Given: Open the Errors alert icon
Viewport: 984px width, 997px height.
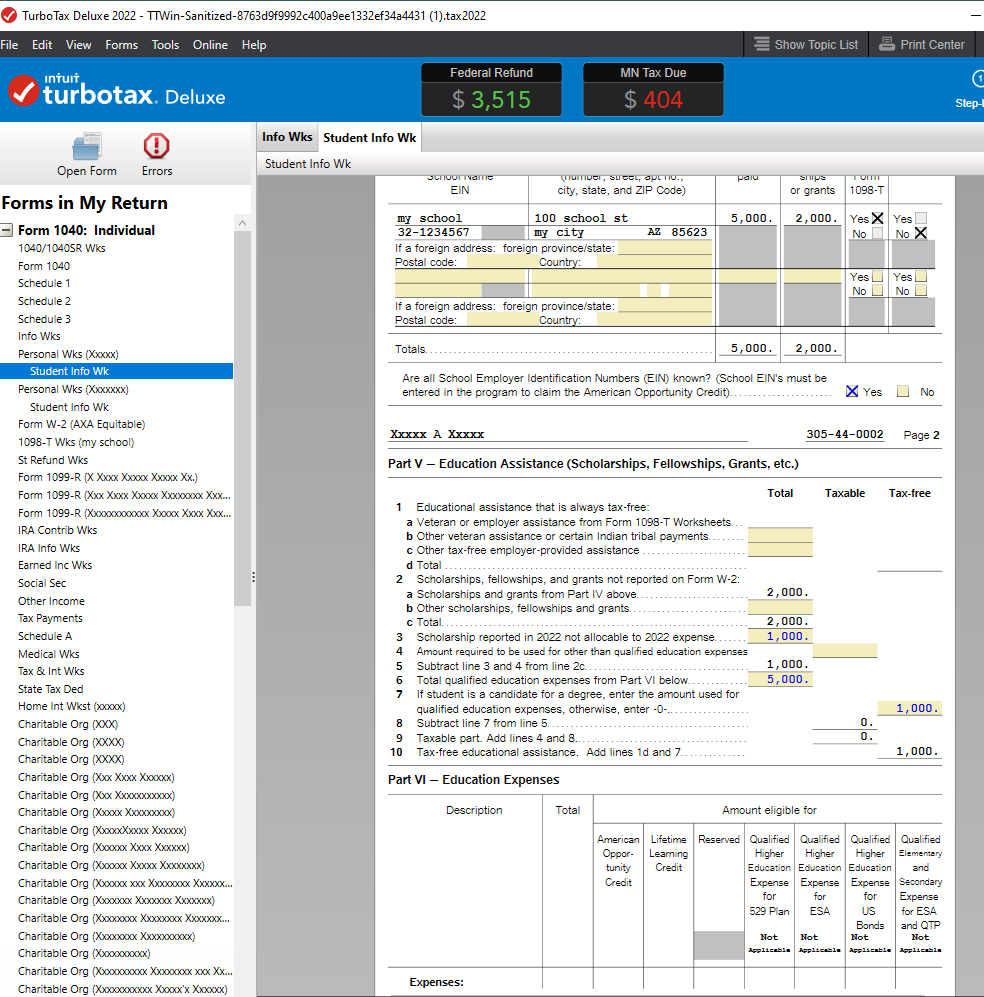Looking at the screenshot, I should tap(156, 146).
